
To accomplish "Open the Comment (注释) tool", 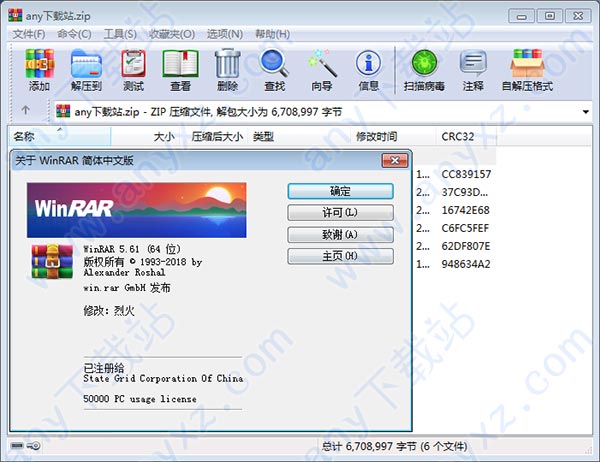I will pyautogui.click(x=473, y=70).
